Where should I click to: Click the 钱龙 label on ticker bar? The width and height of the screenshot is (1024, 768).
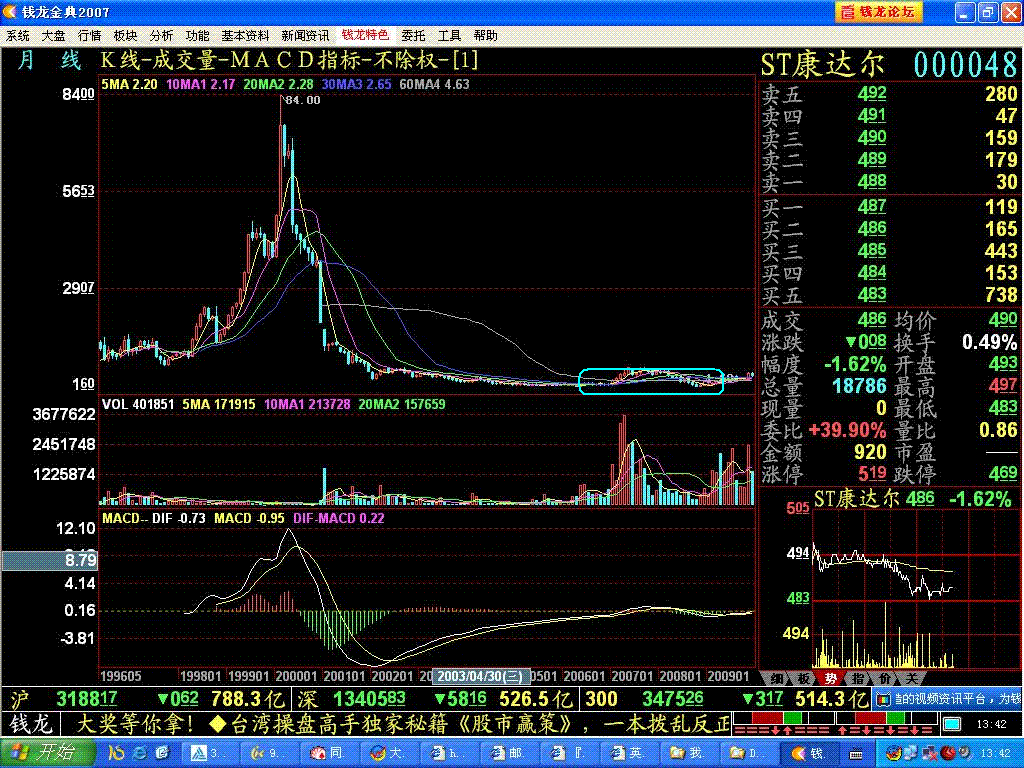pos(30,724)
